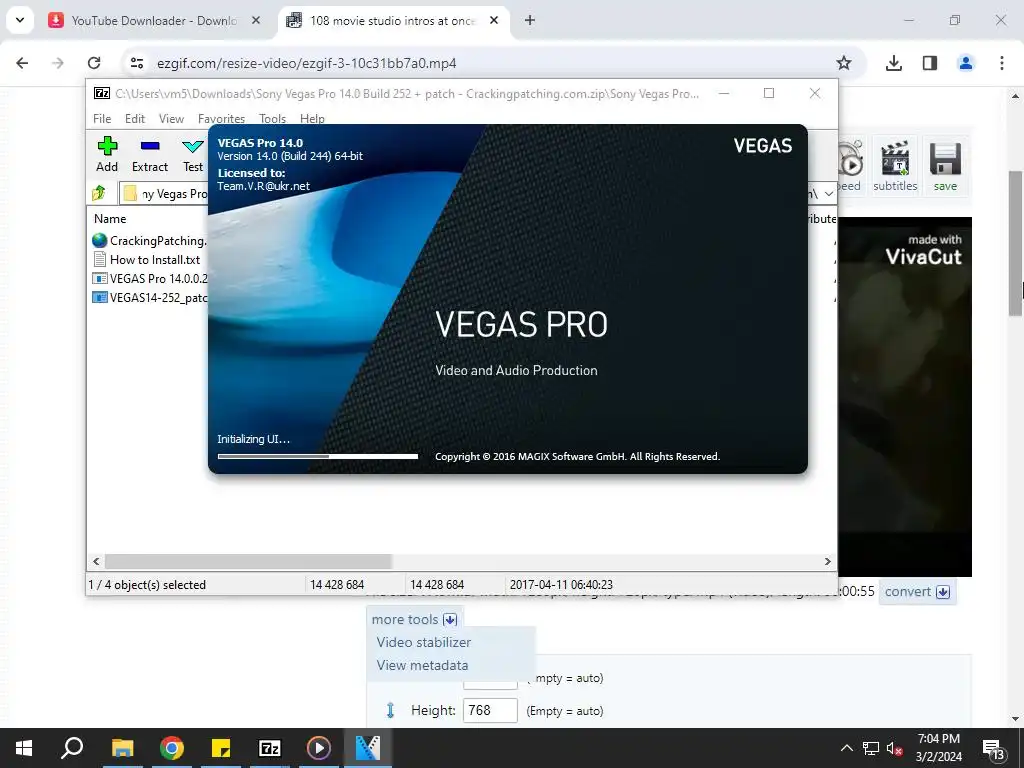Viewport: 1024px width, 768px height.
Task: Click the Extract icon in 7-Zip
Action: point(150,155)
